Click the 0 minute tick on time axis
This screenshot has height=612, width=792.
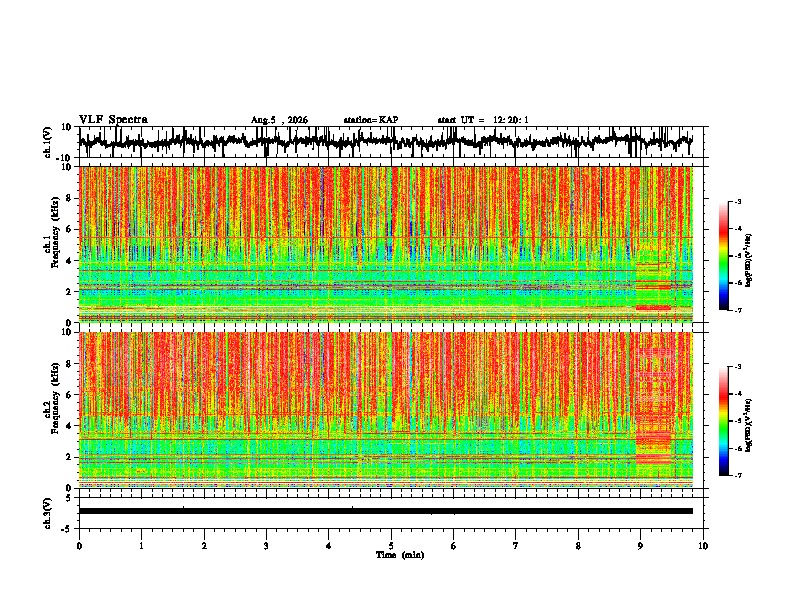(79, 546)
